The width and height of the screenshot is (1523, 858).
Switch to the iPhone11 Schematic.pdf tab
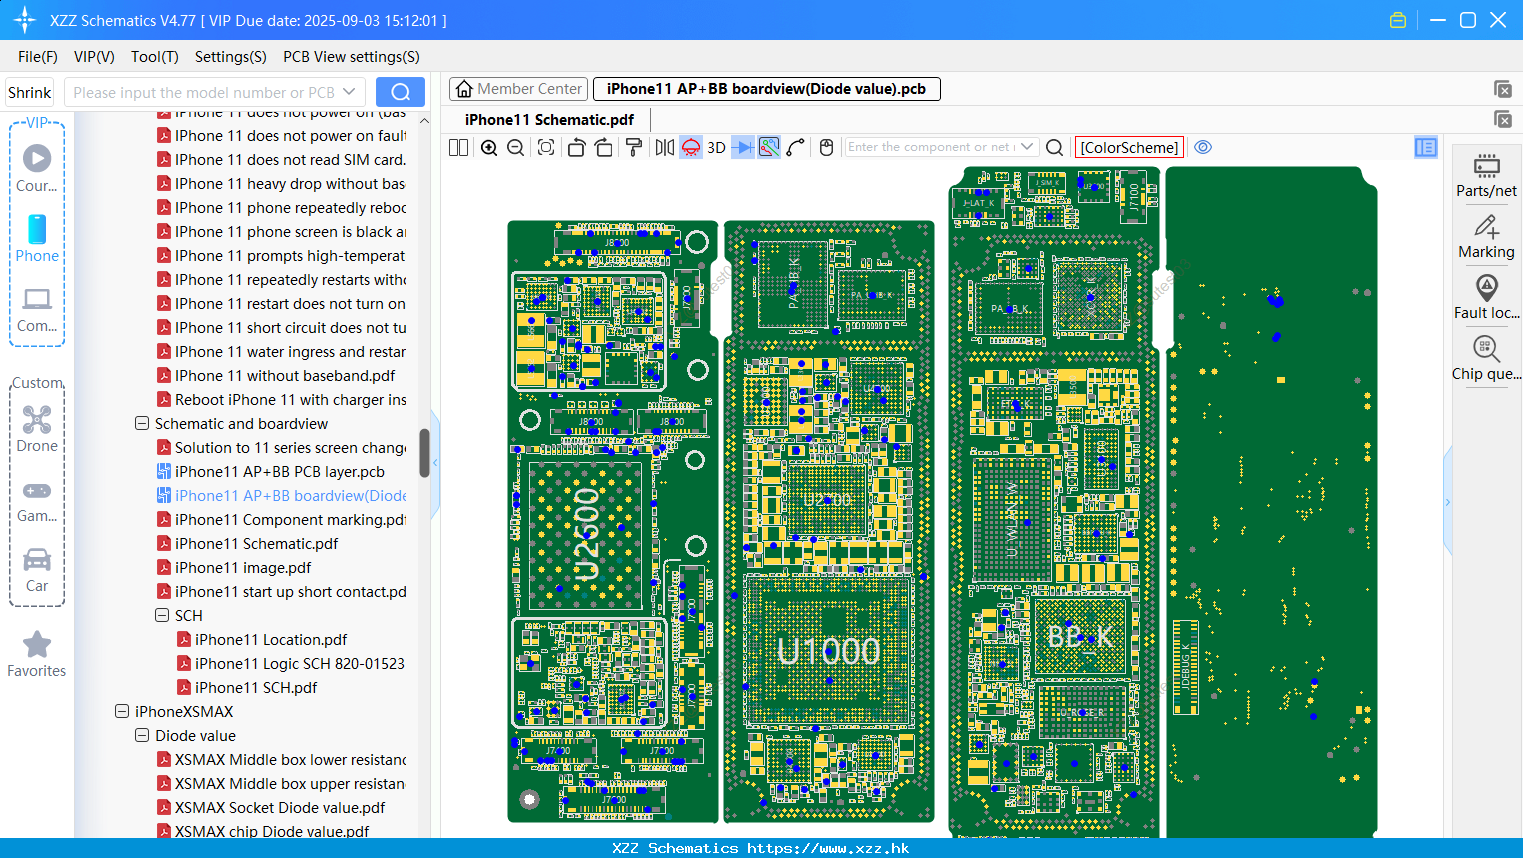549,120
